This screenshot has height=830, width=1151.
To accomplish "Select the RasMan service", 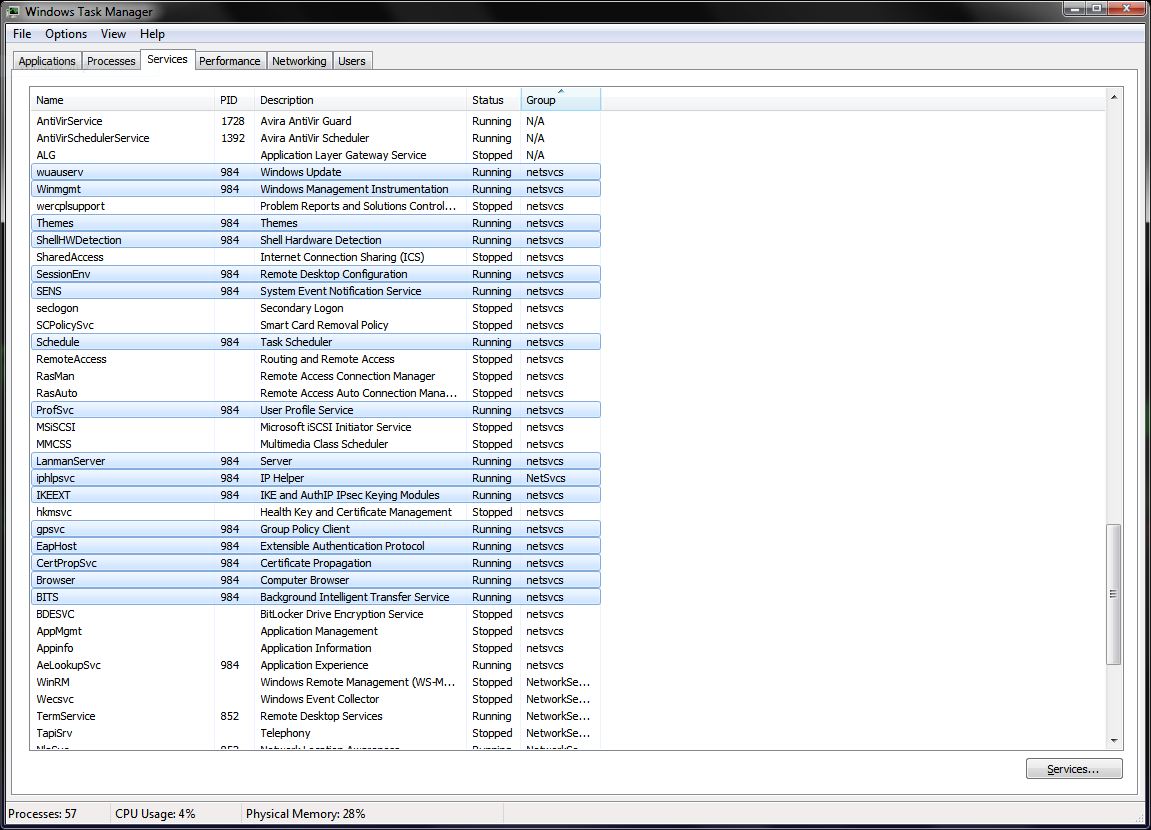I will click(316, 376).
